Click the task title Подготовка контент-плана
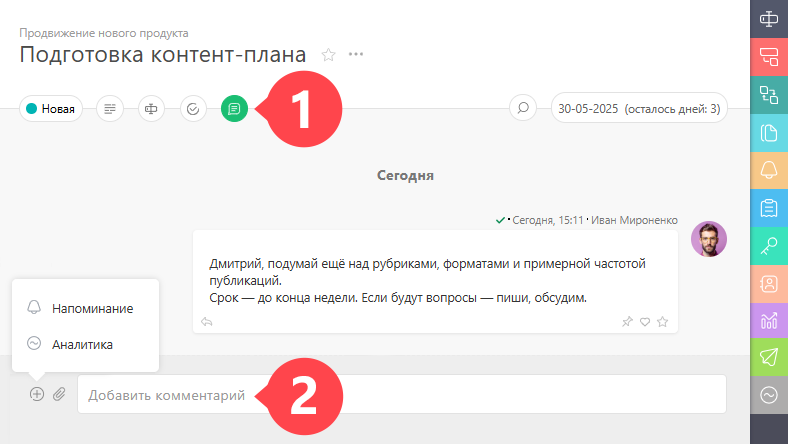The width and height of the screenshot is (788, 444). 163,54
